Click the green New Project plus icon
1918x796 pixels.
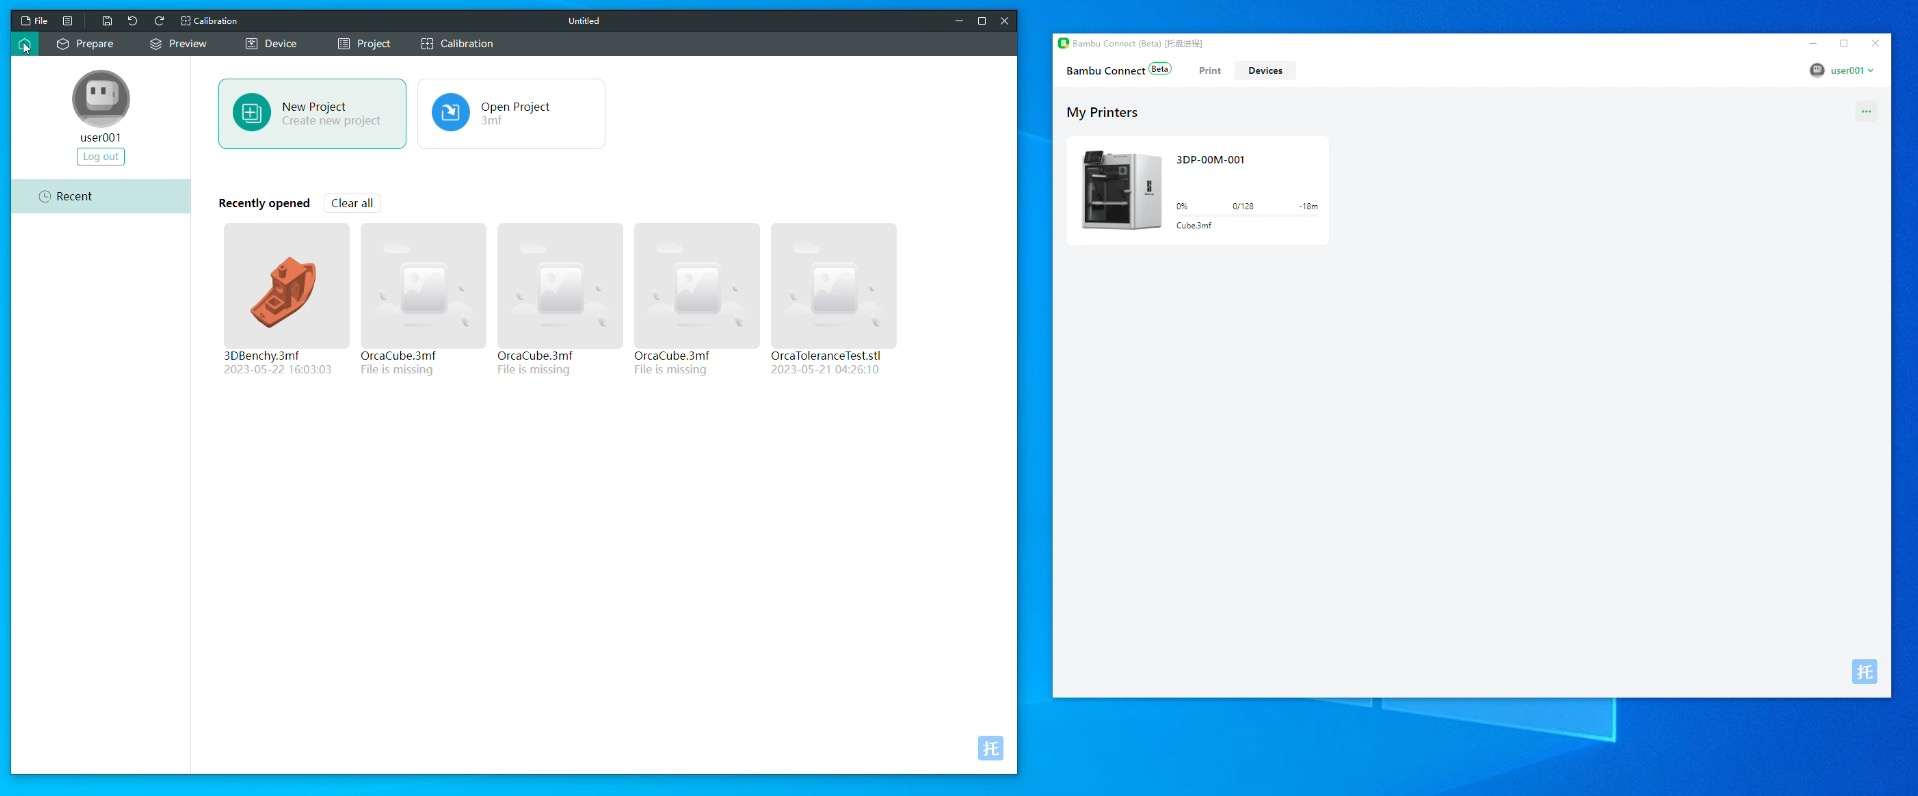click(x=252, y=113)
